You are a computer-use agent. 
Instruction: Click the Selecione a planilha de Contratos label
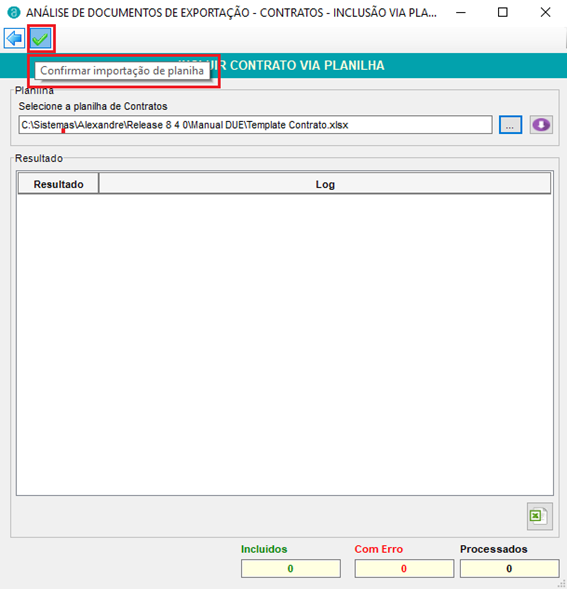(93, 106)
